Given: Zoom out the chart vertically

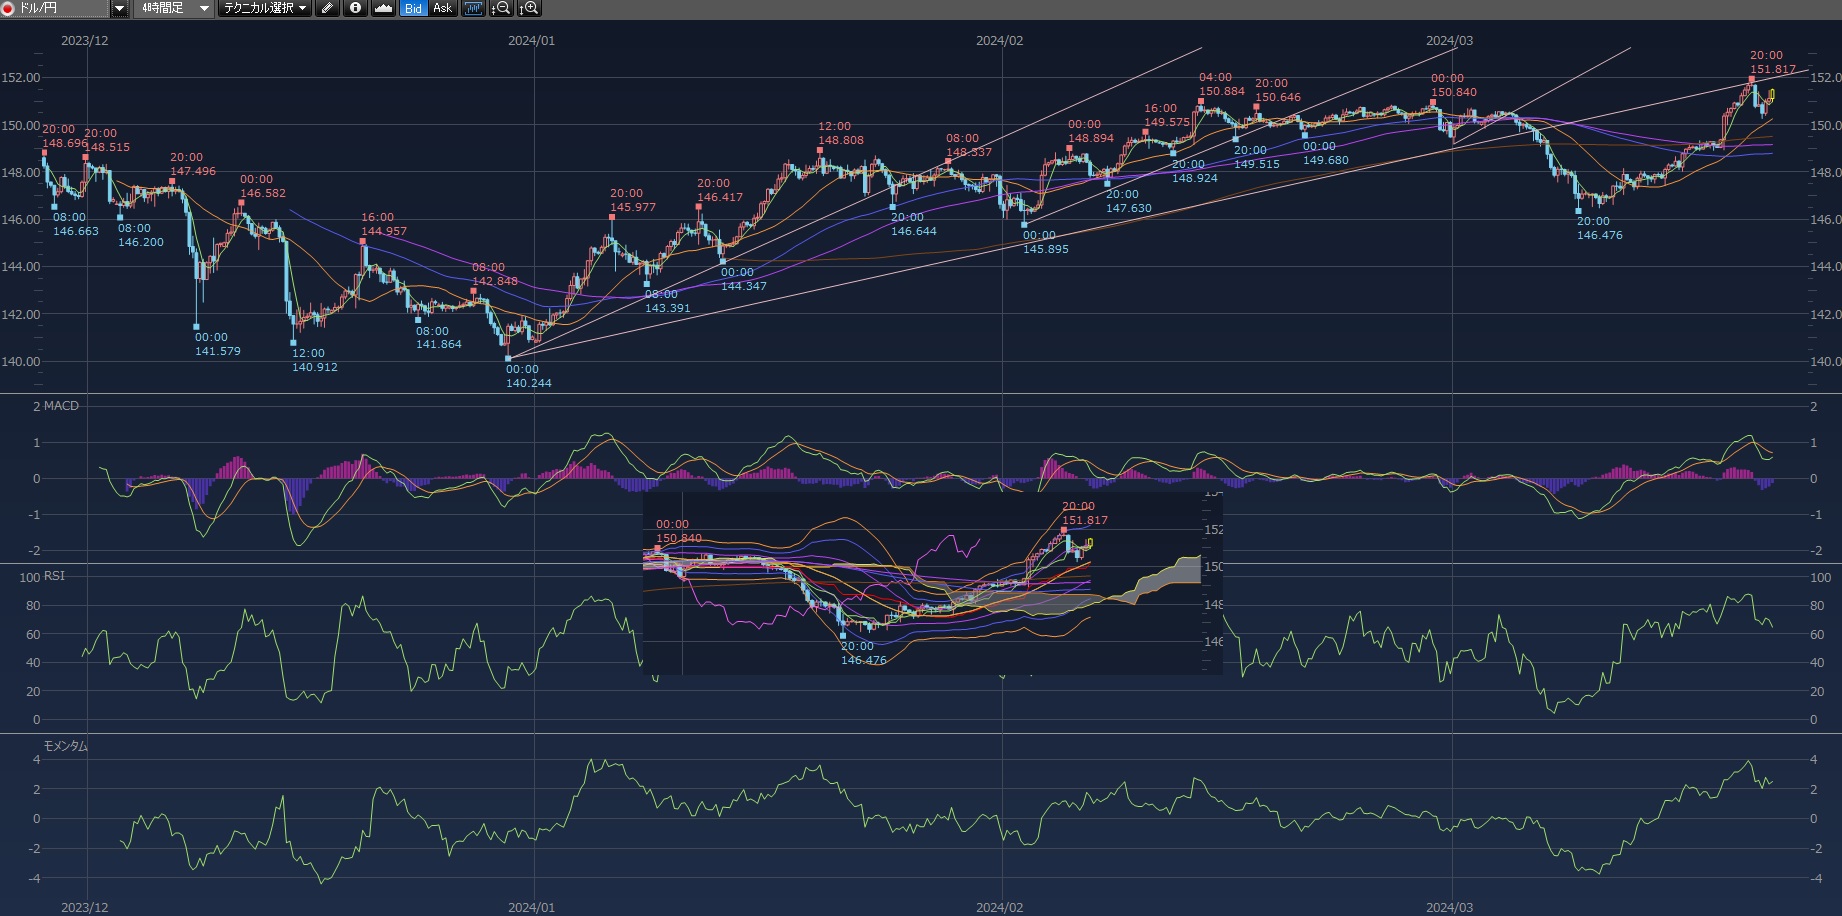Looking at the screenshot, I should point(501,8).
